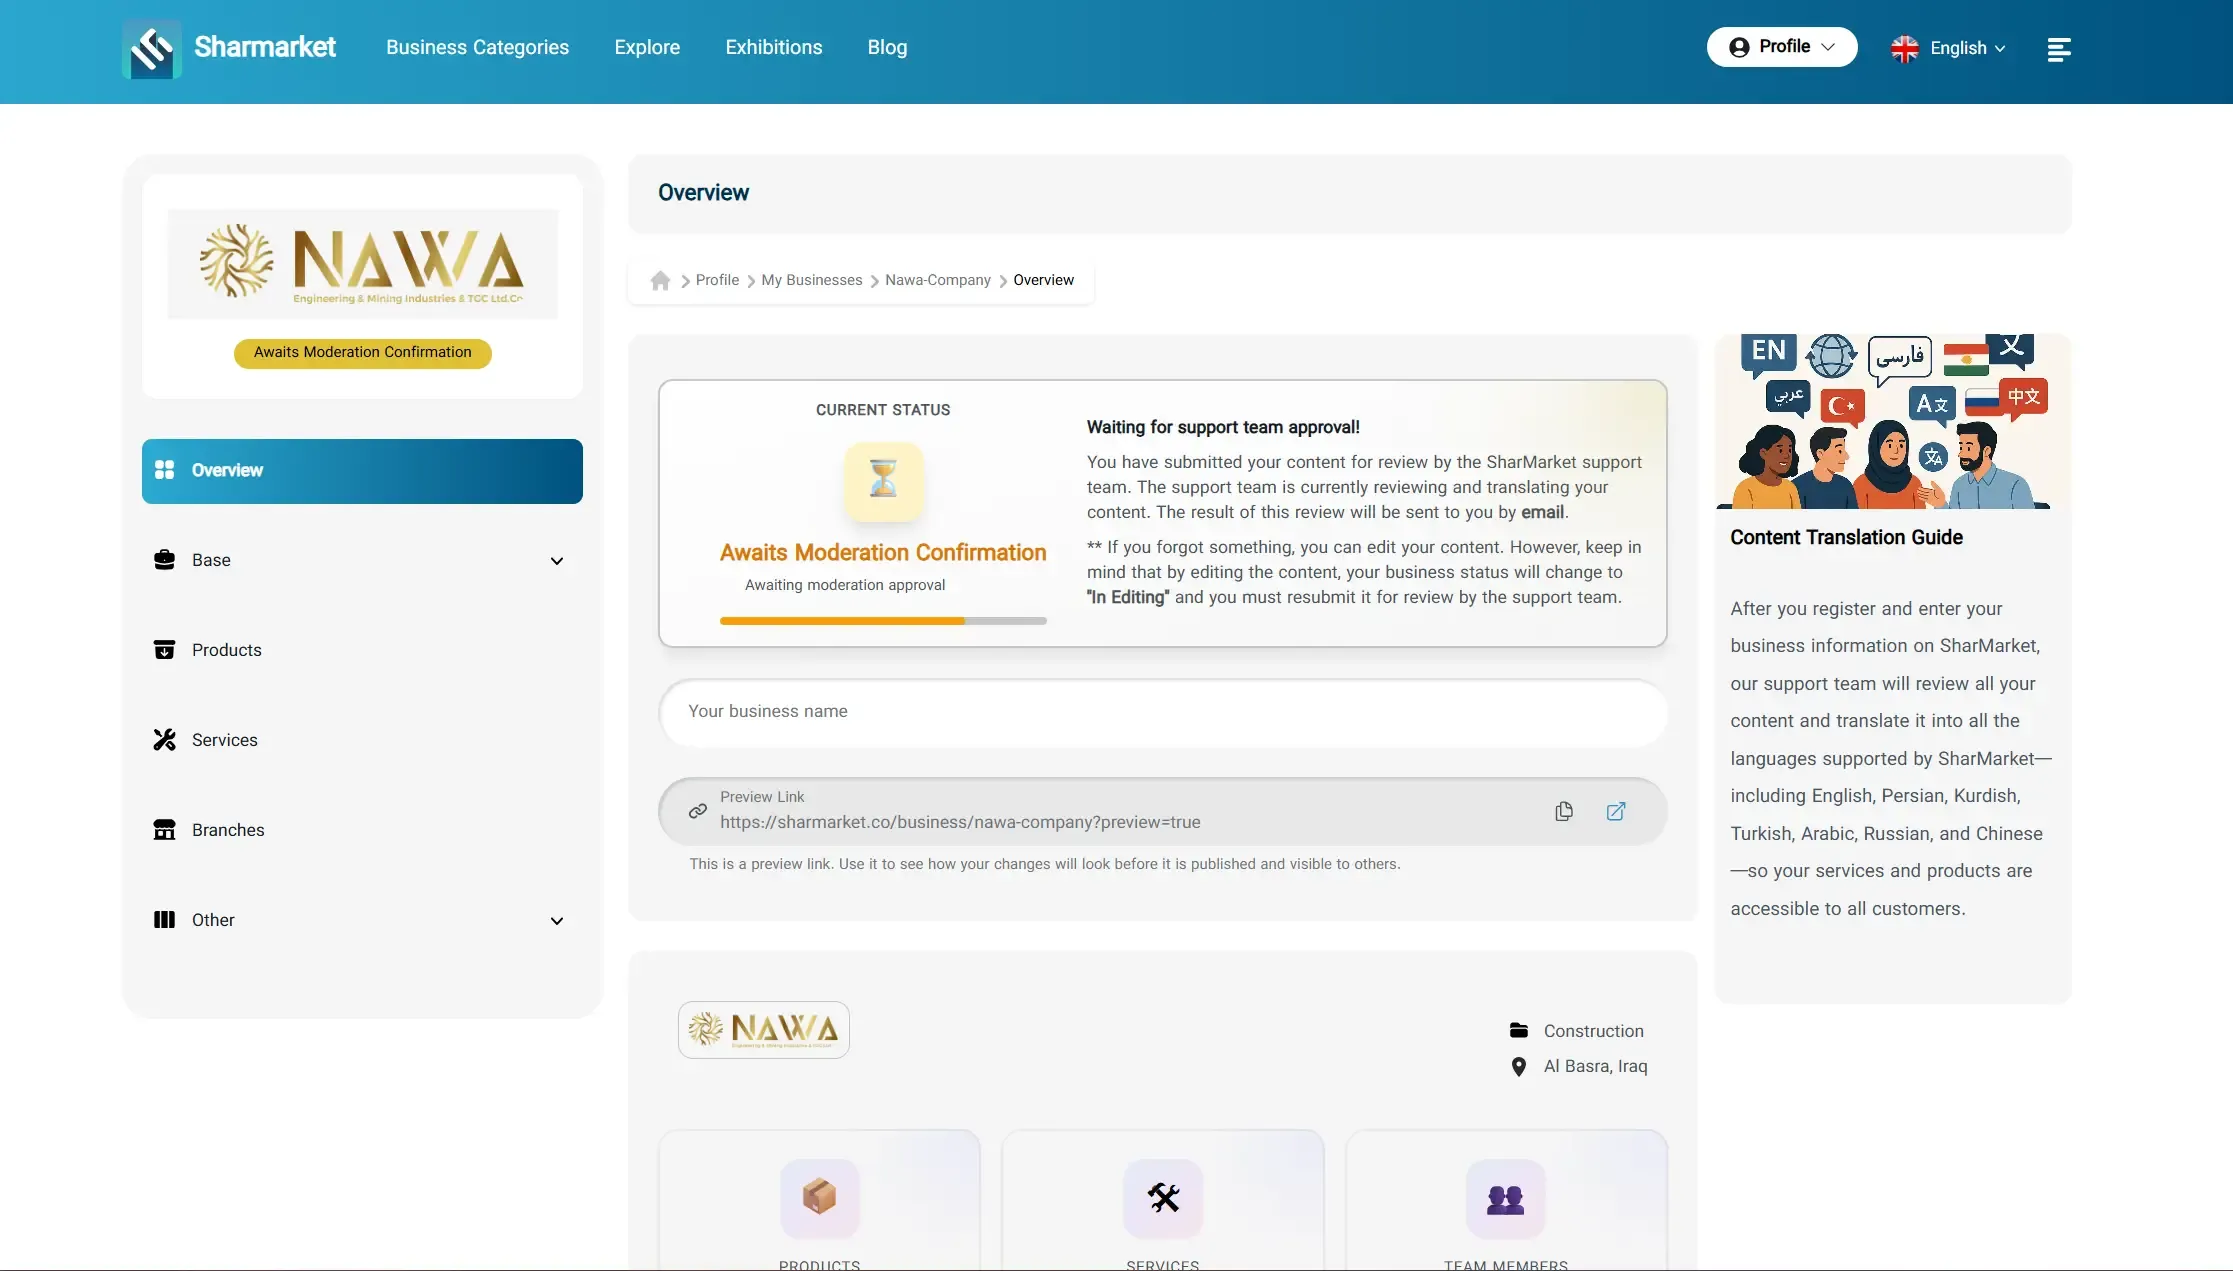Click the Preview Link URL field
Viewport: 2233px width, 1271px height.
tap(1163, 811)
